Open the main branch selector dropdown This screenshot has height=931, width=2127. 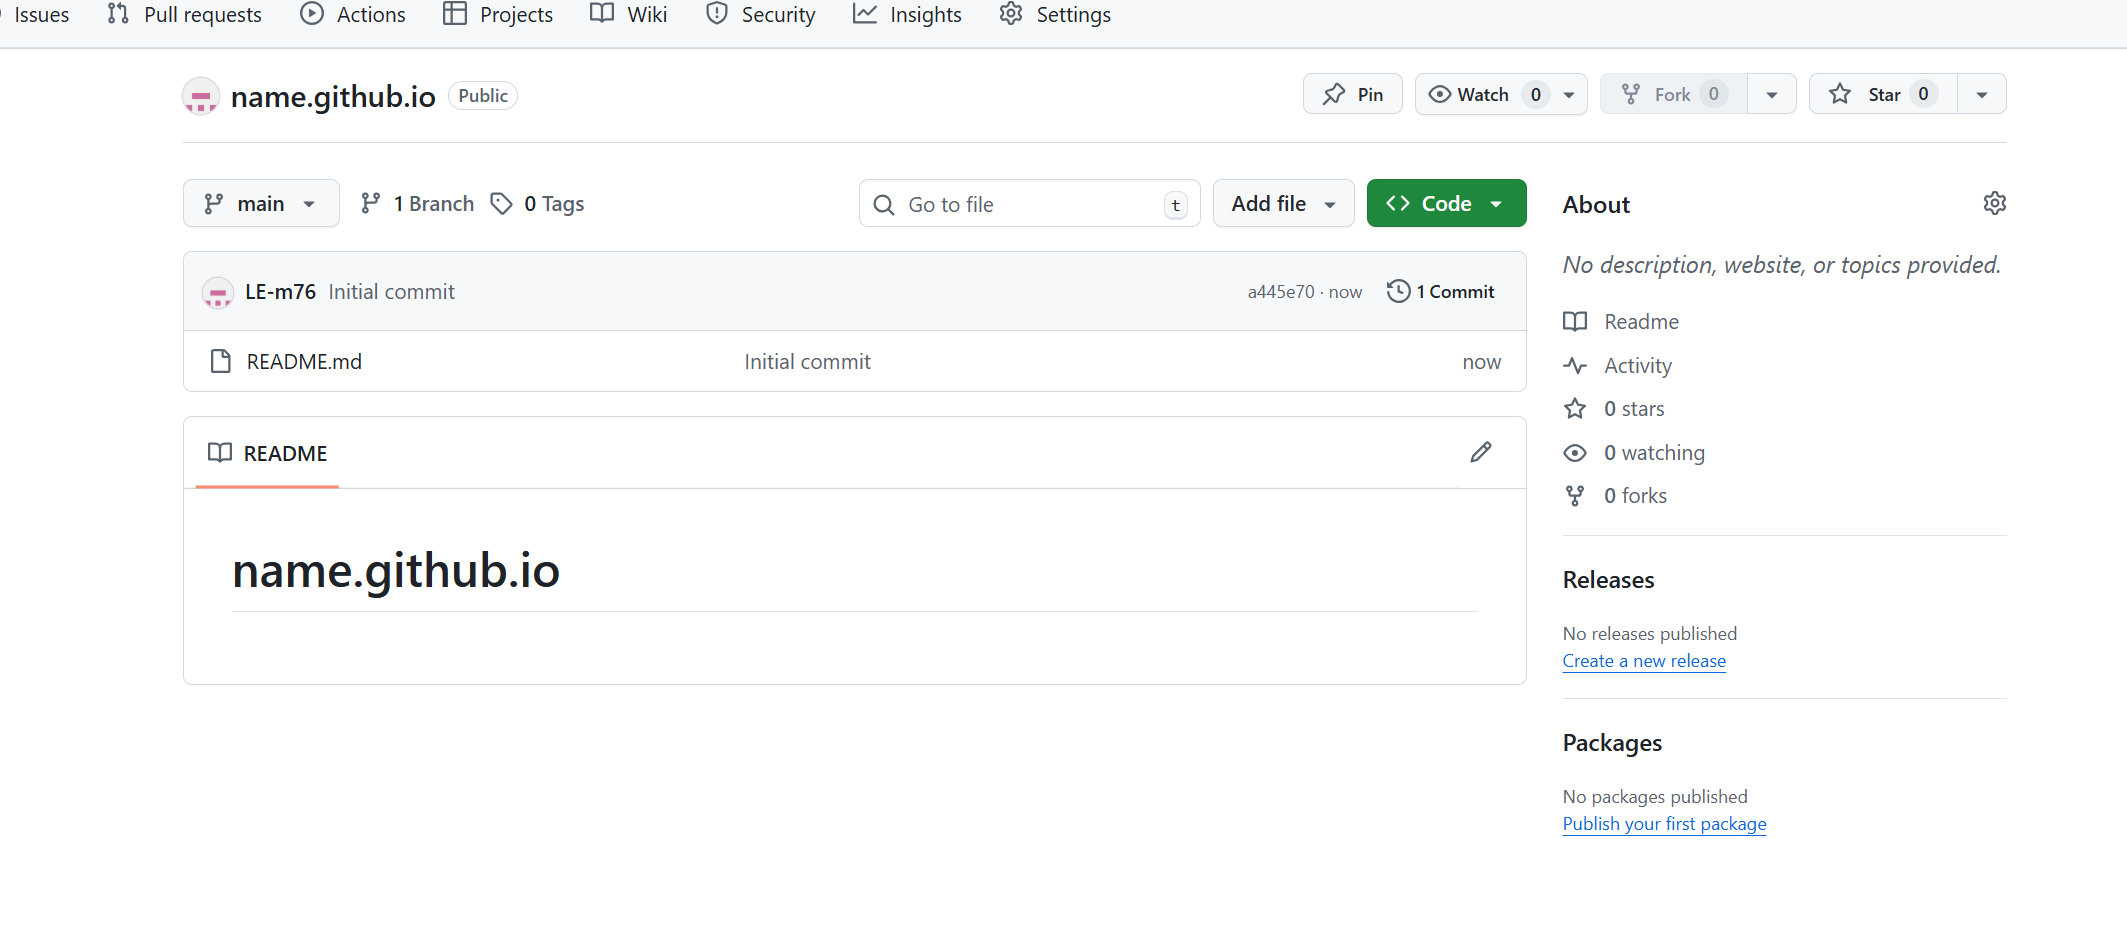pos(261,204)
